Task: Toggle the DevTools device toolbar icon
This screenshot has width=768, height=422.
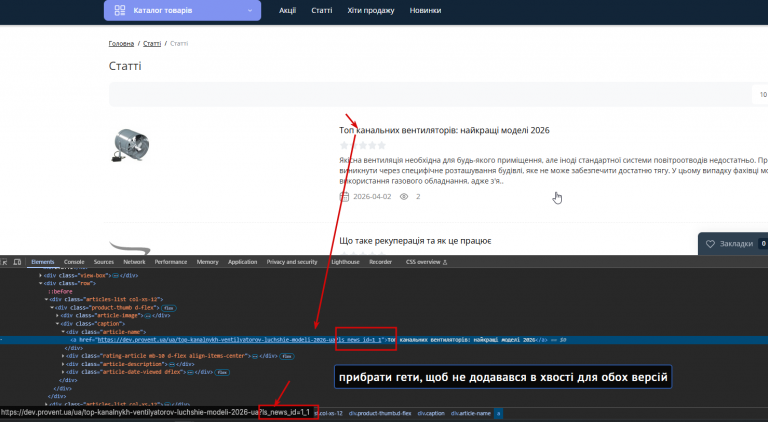Action: pyautogui.click(x=17, y=262)
